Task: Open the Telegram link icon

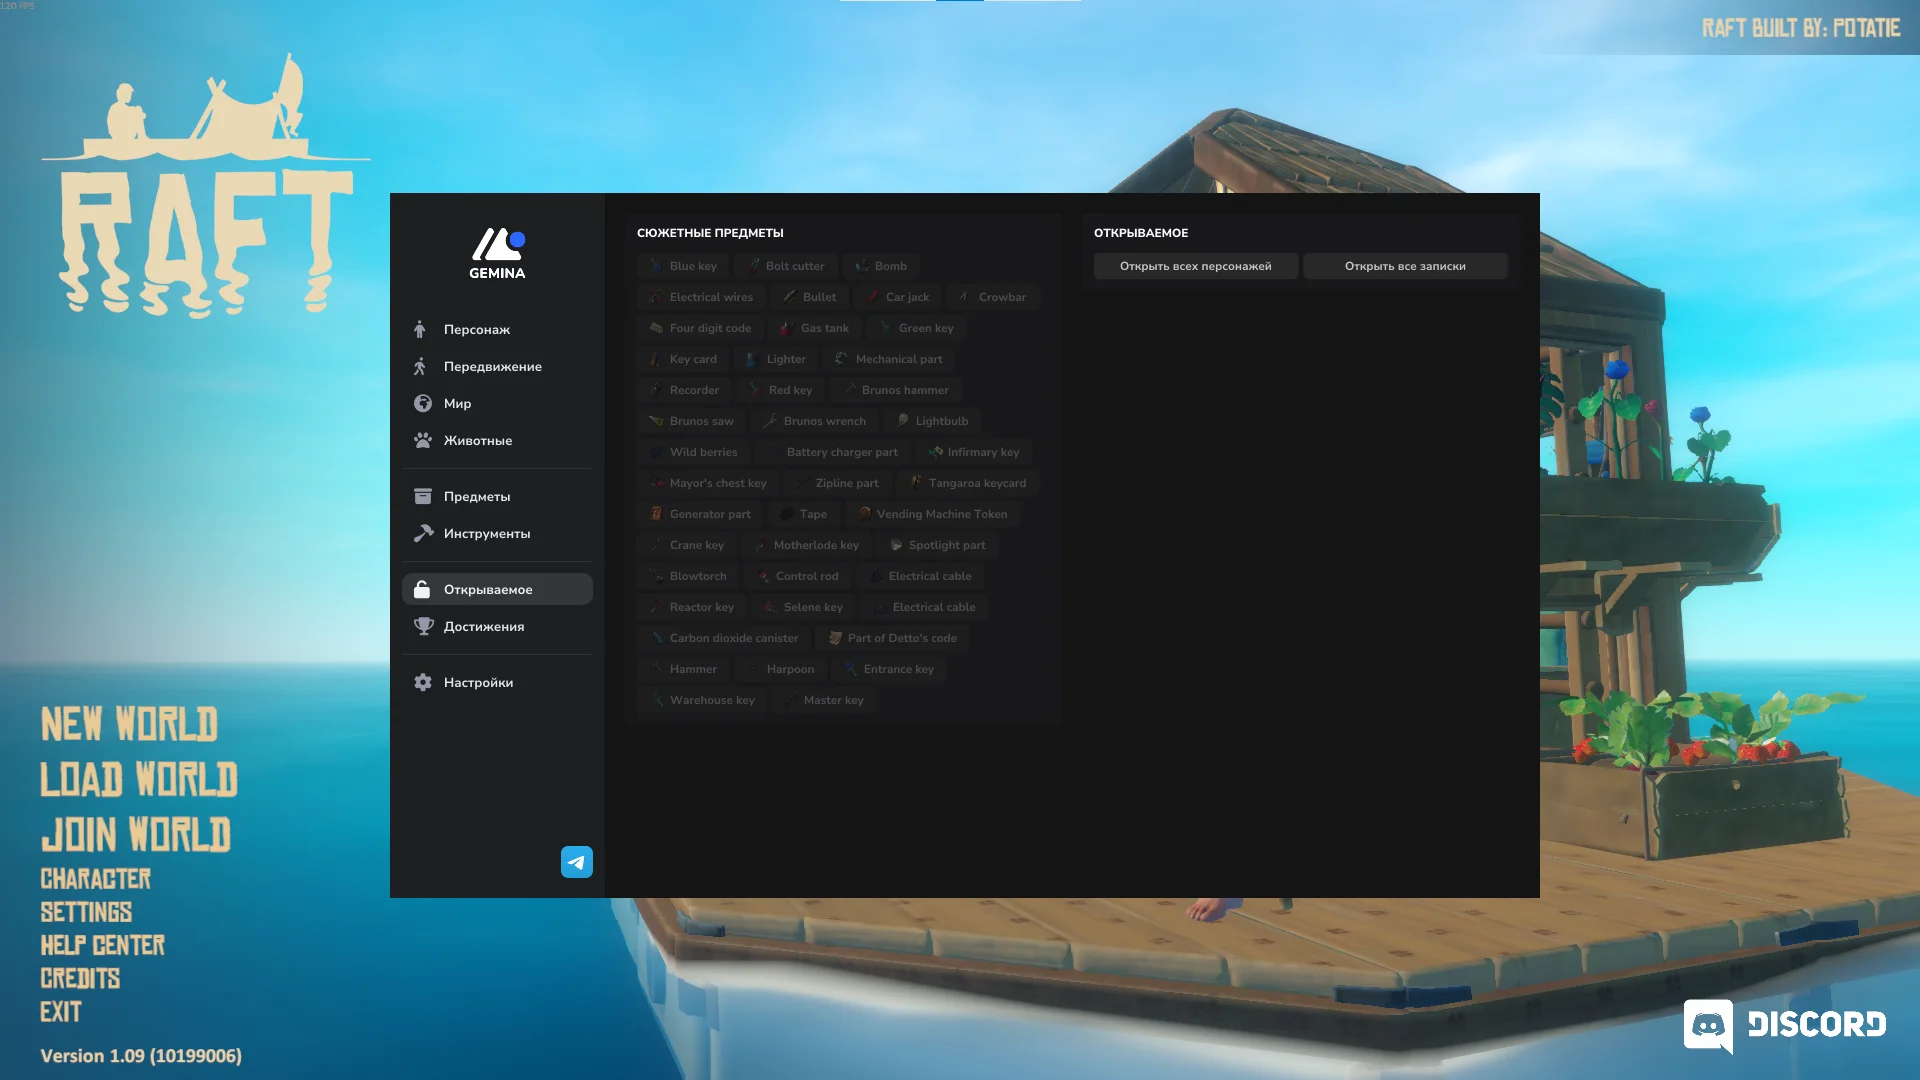Action: pos(577,862)
